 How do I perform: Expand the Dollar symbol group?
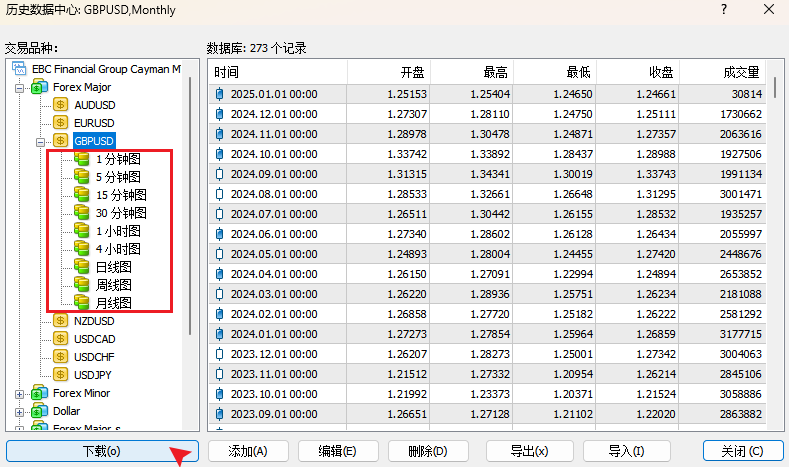[18, 411]
